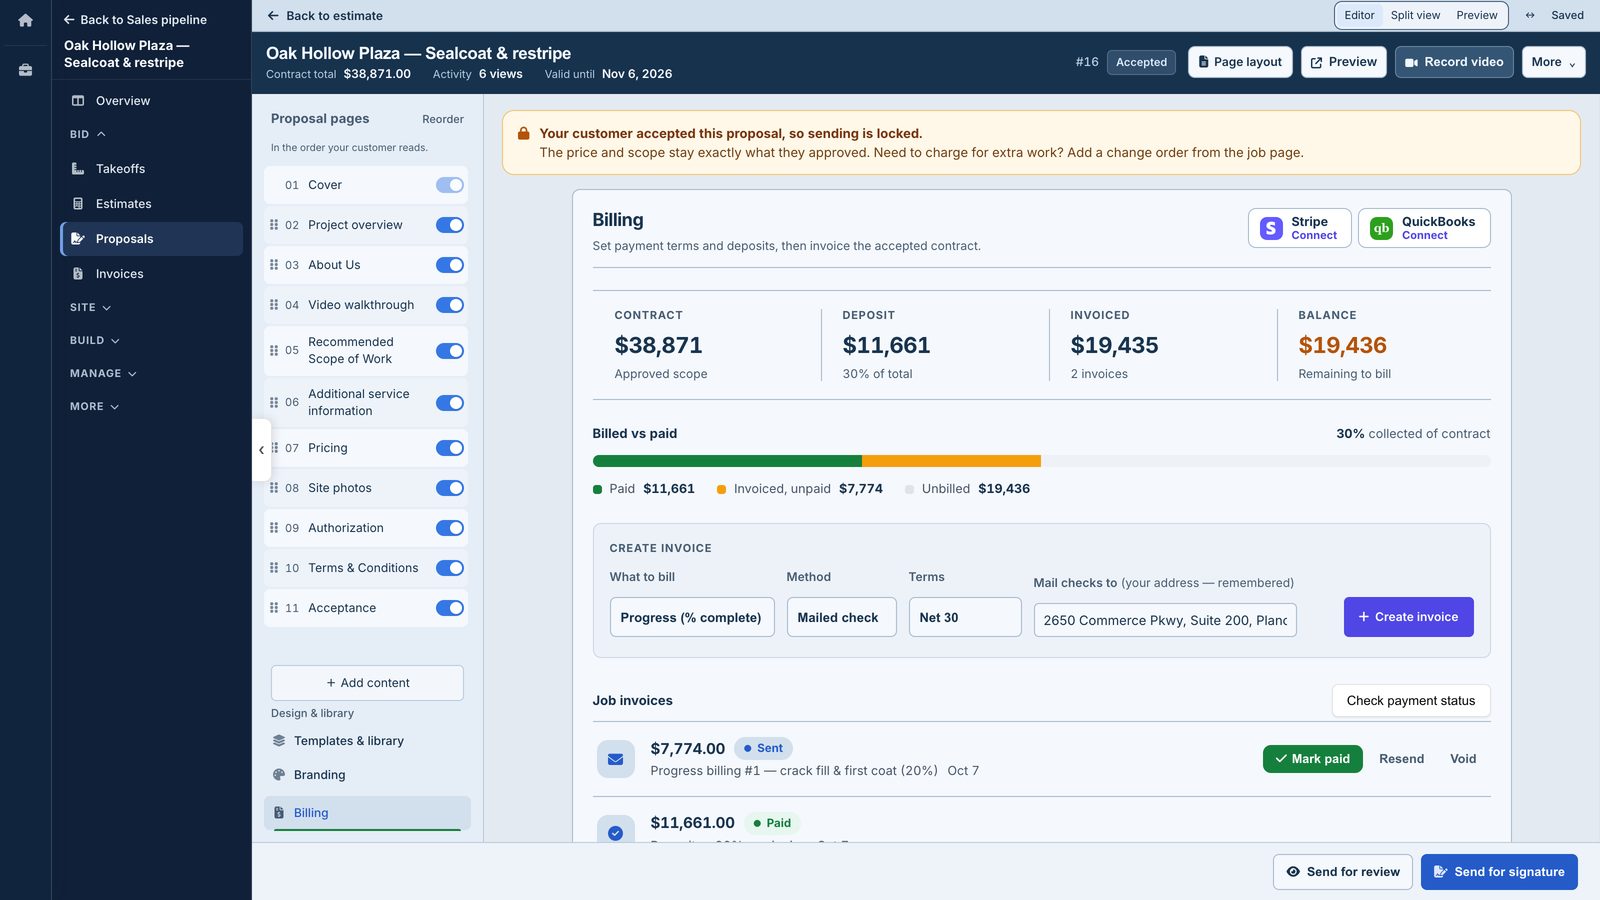Click the Takeoffs ruler icon

click(78, 169)
